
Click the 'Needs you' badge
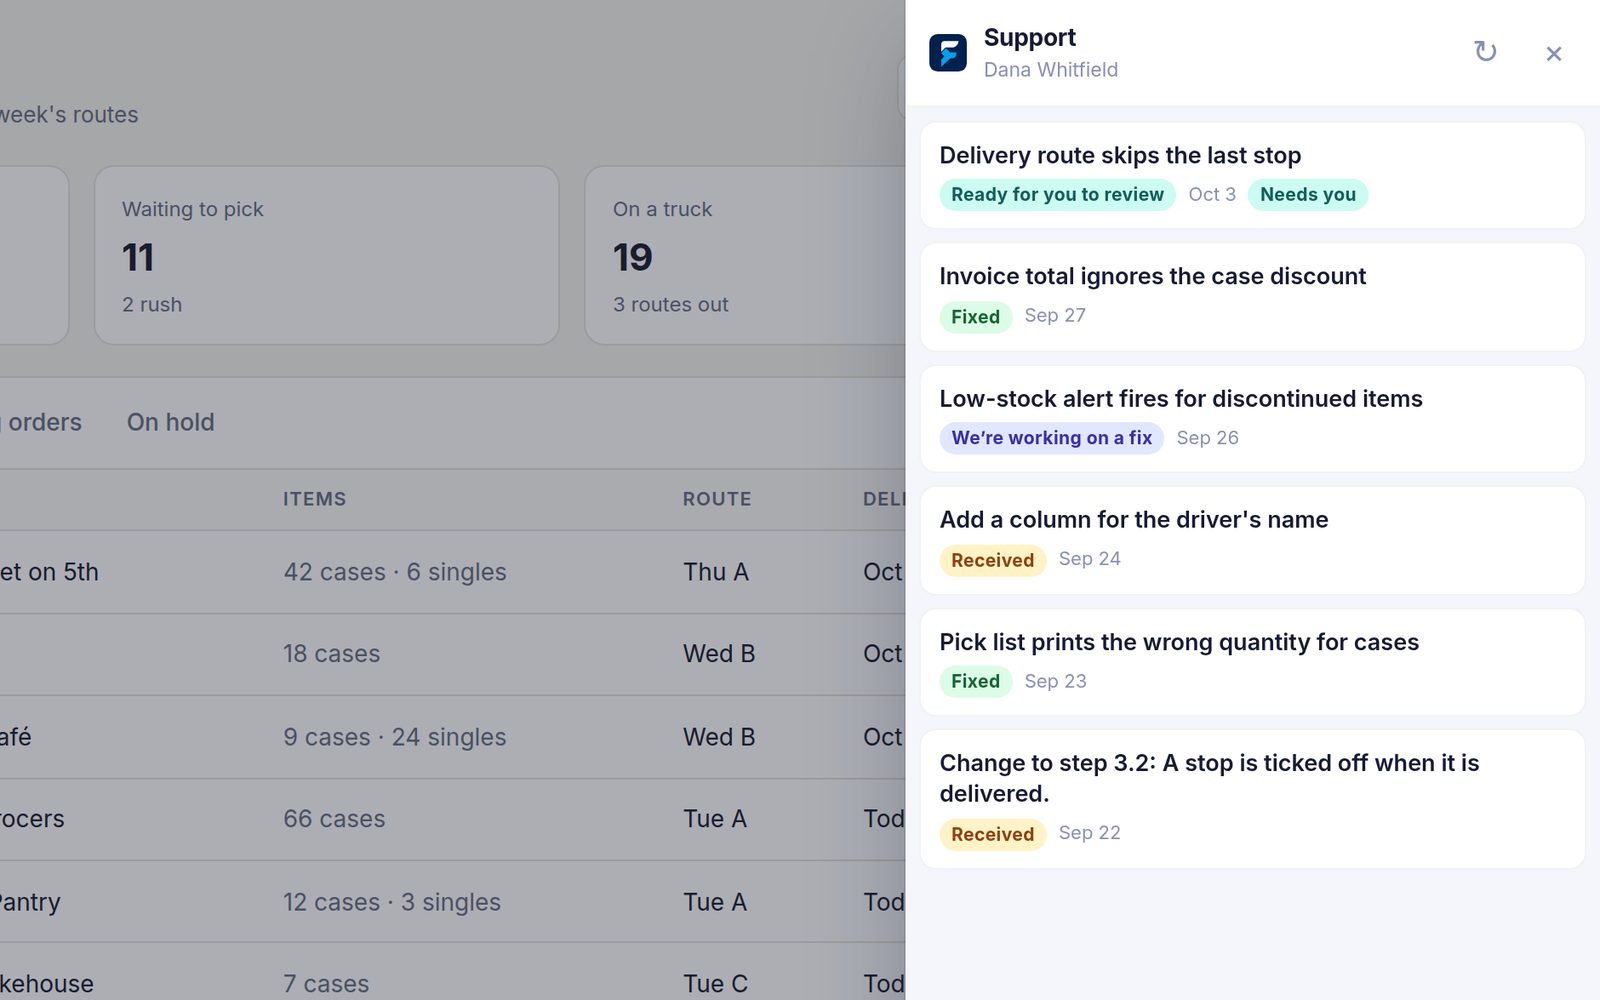1308,195
